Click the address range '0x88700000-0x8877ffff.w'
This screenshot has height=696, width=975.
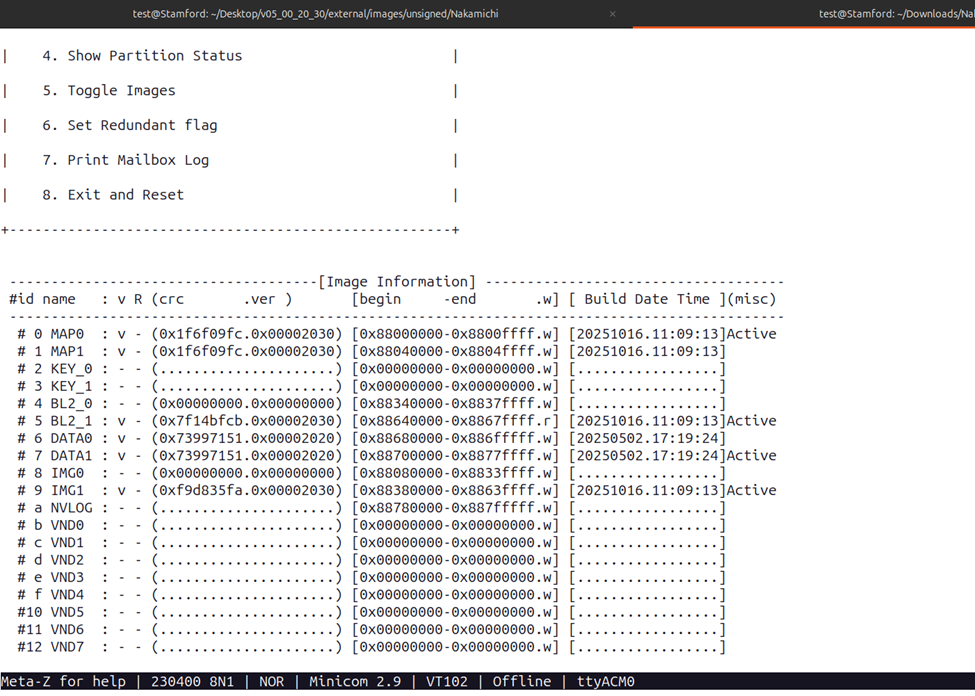click(x=455, y=456)
